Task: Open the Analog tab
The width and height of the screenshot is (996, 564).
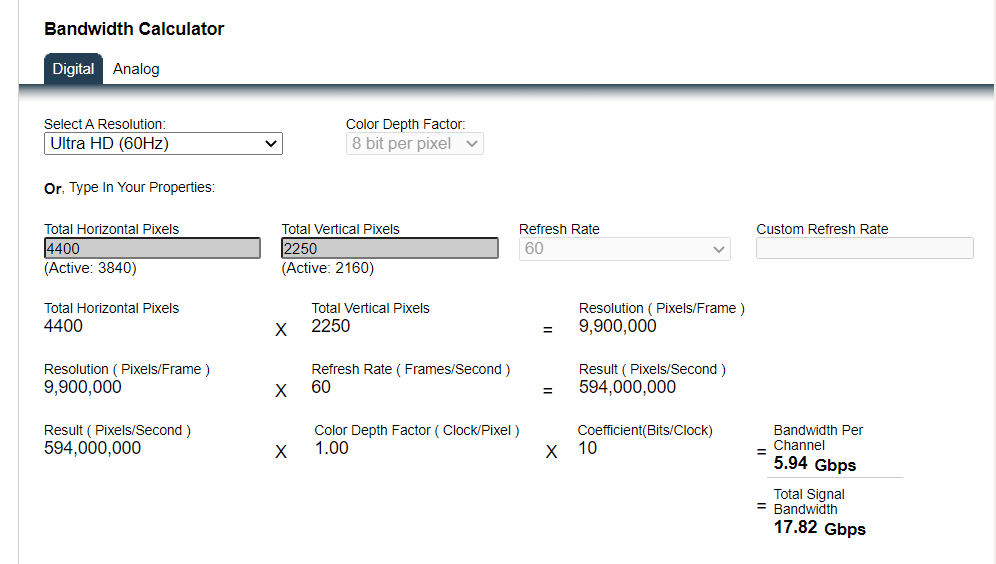Action: (x=136, y=69)
